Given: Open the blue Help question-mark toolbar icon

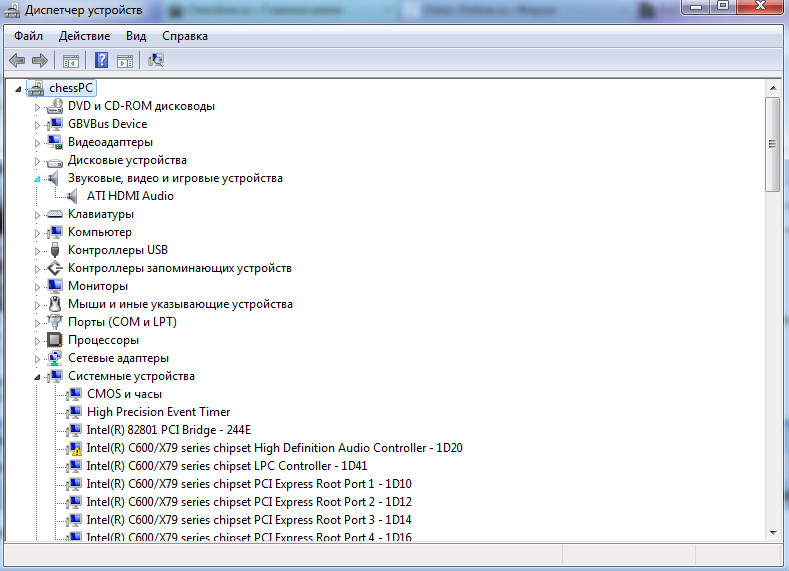Looking at the screenshot, I should pyautogui.click(x=101, y=60).
